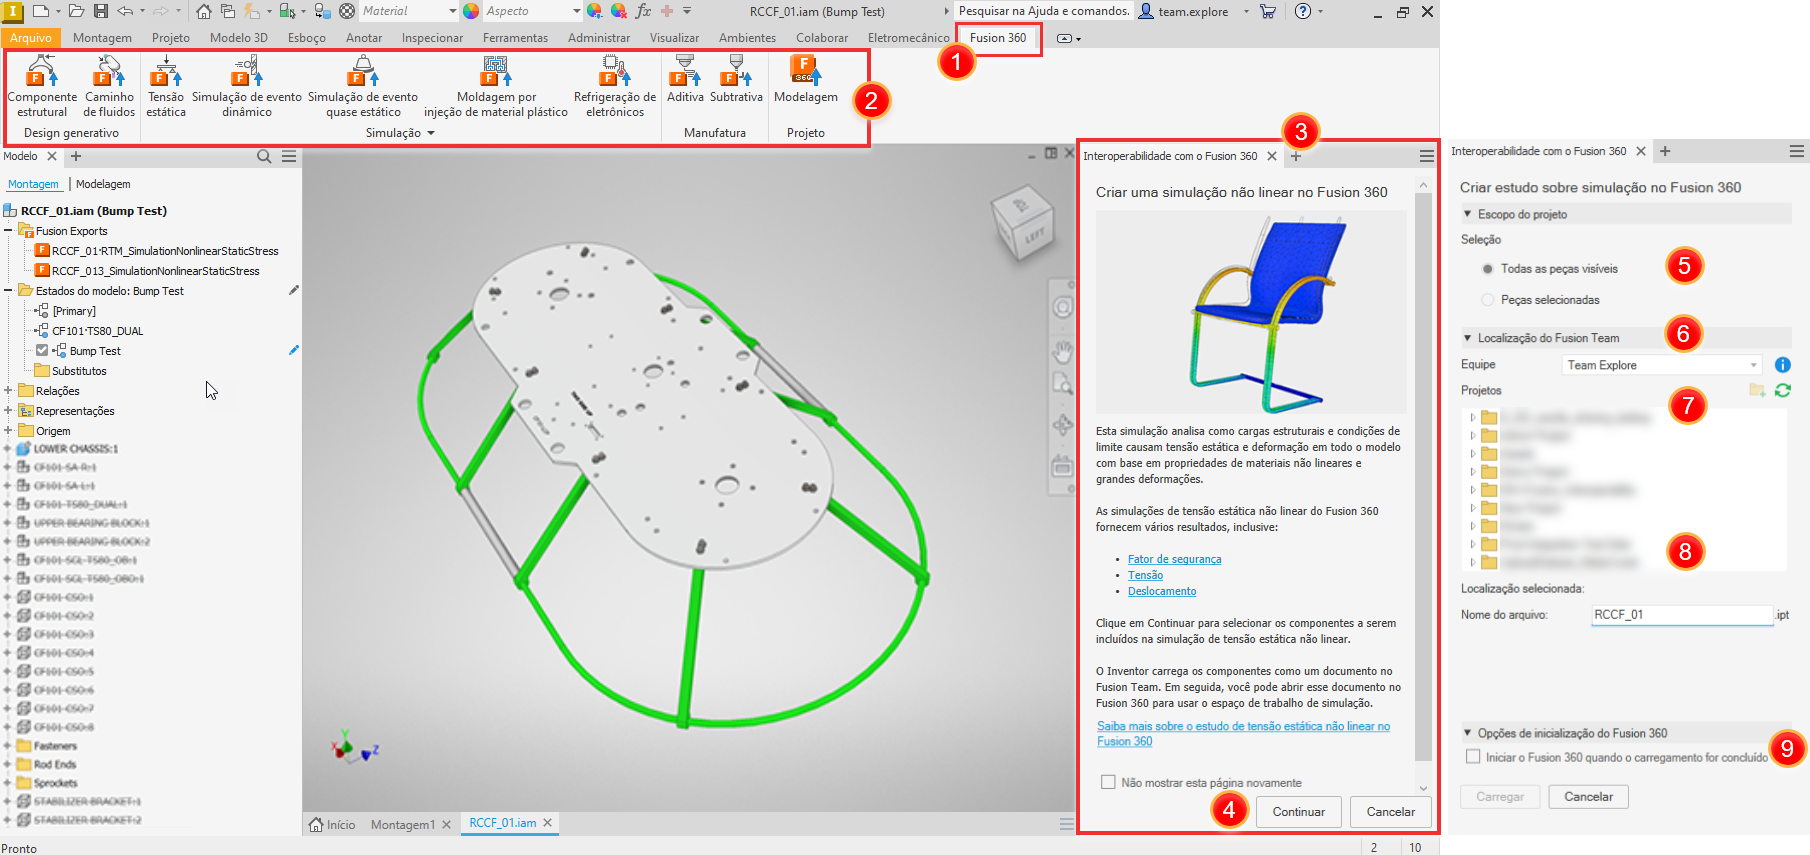Viewport: 1810px width, 855px height.
Task: Start Simulação de evento dinâmico
Action: point(247,86)
